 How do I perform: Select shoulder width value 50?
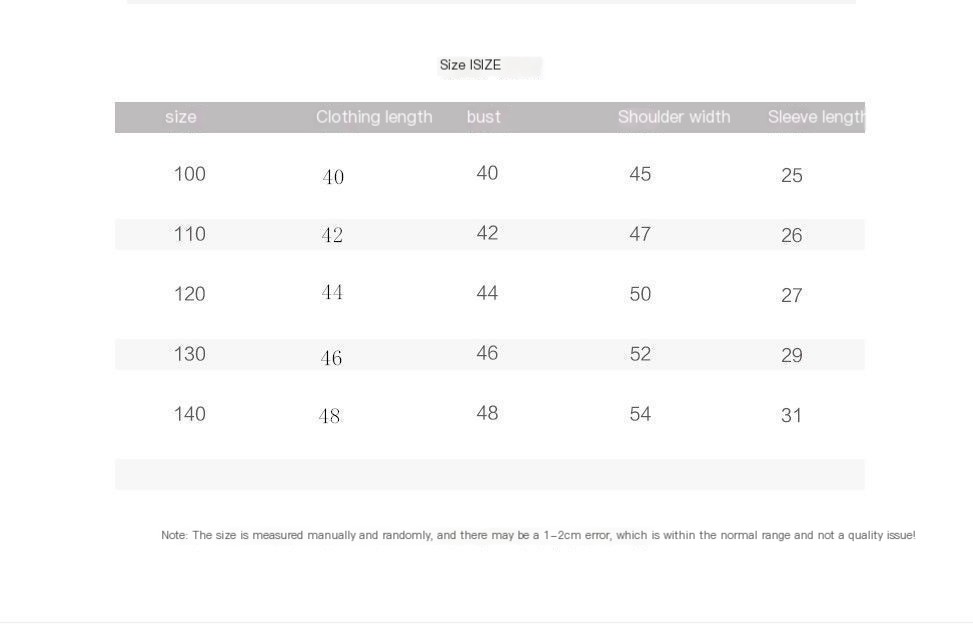640,294
